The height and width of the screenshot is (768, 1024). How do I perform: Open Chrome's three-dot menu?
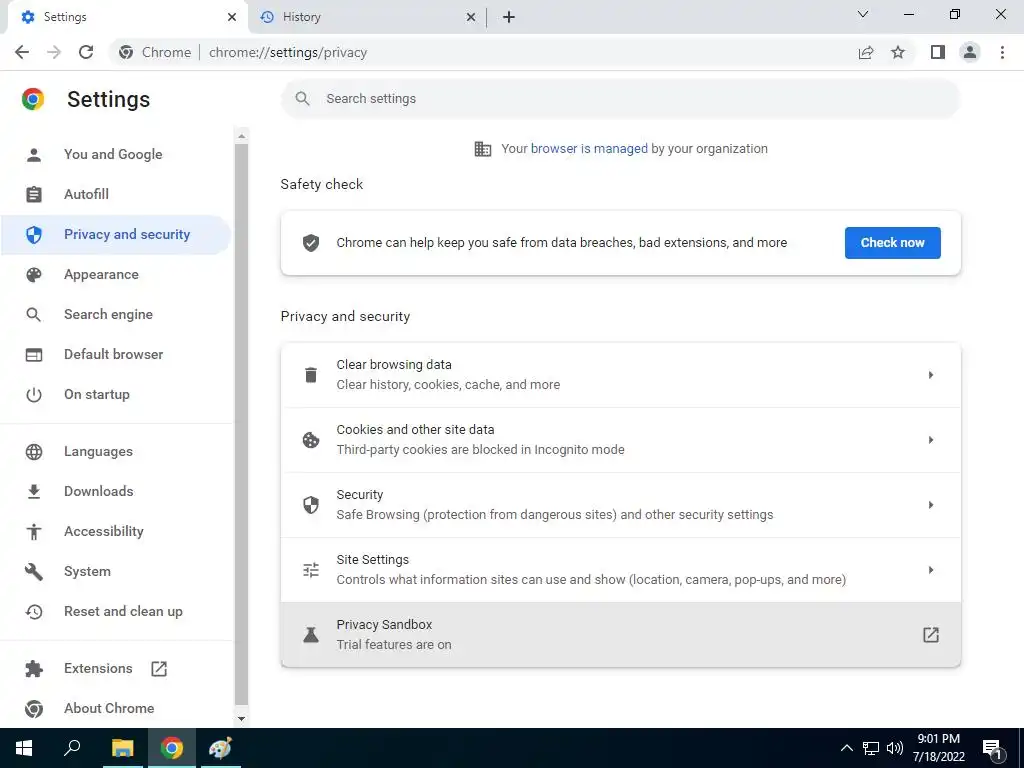click(1002, 52)
